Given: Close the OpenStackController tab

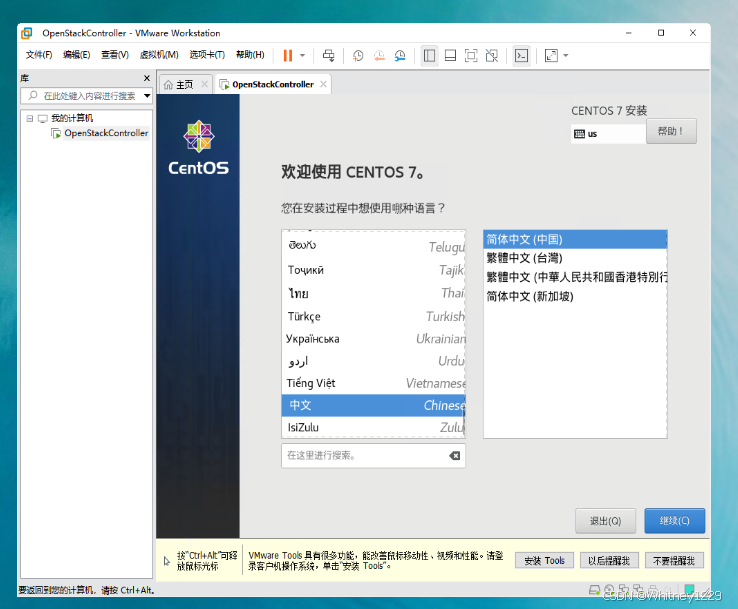Looking at the screenshot, I should click(x=323, y=84).
